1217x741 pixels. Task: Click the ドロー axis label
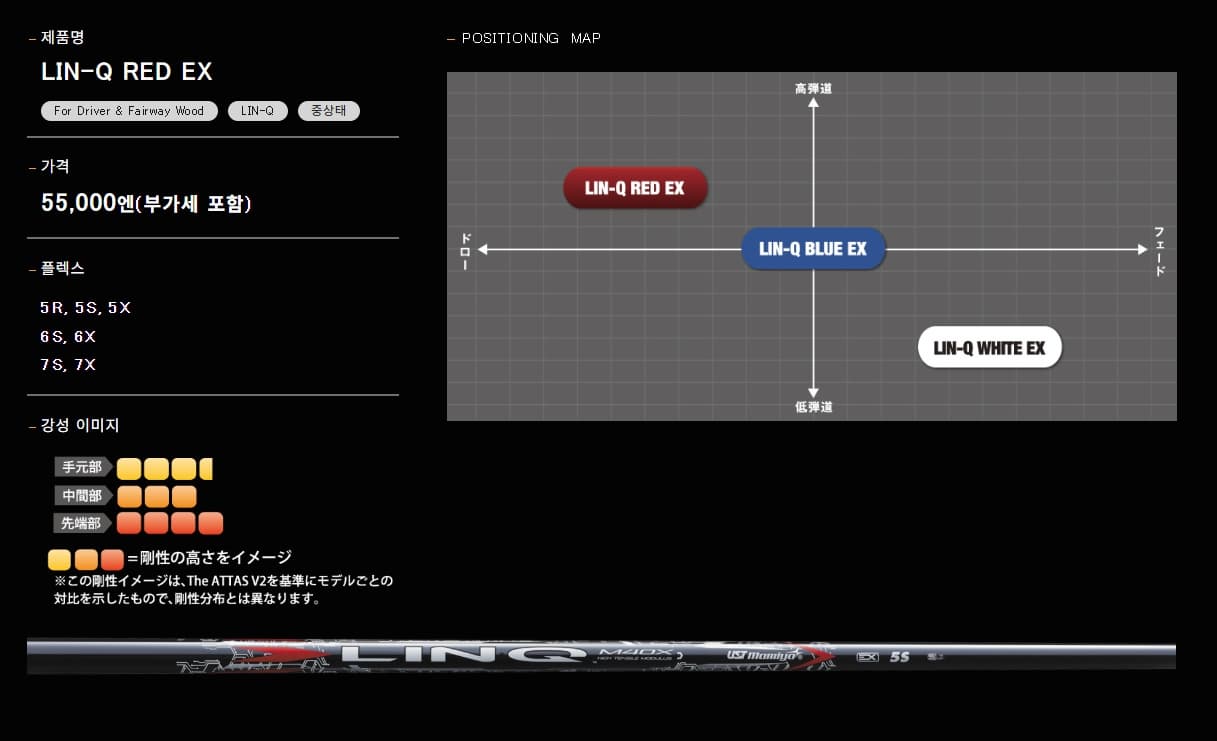pyautogui.click(x=465, y=250)
